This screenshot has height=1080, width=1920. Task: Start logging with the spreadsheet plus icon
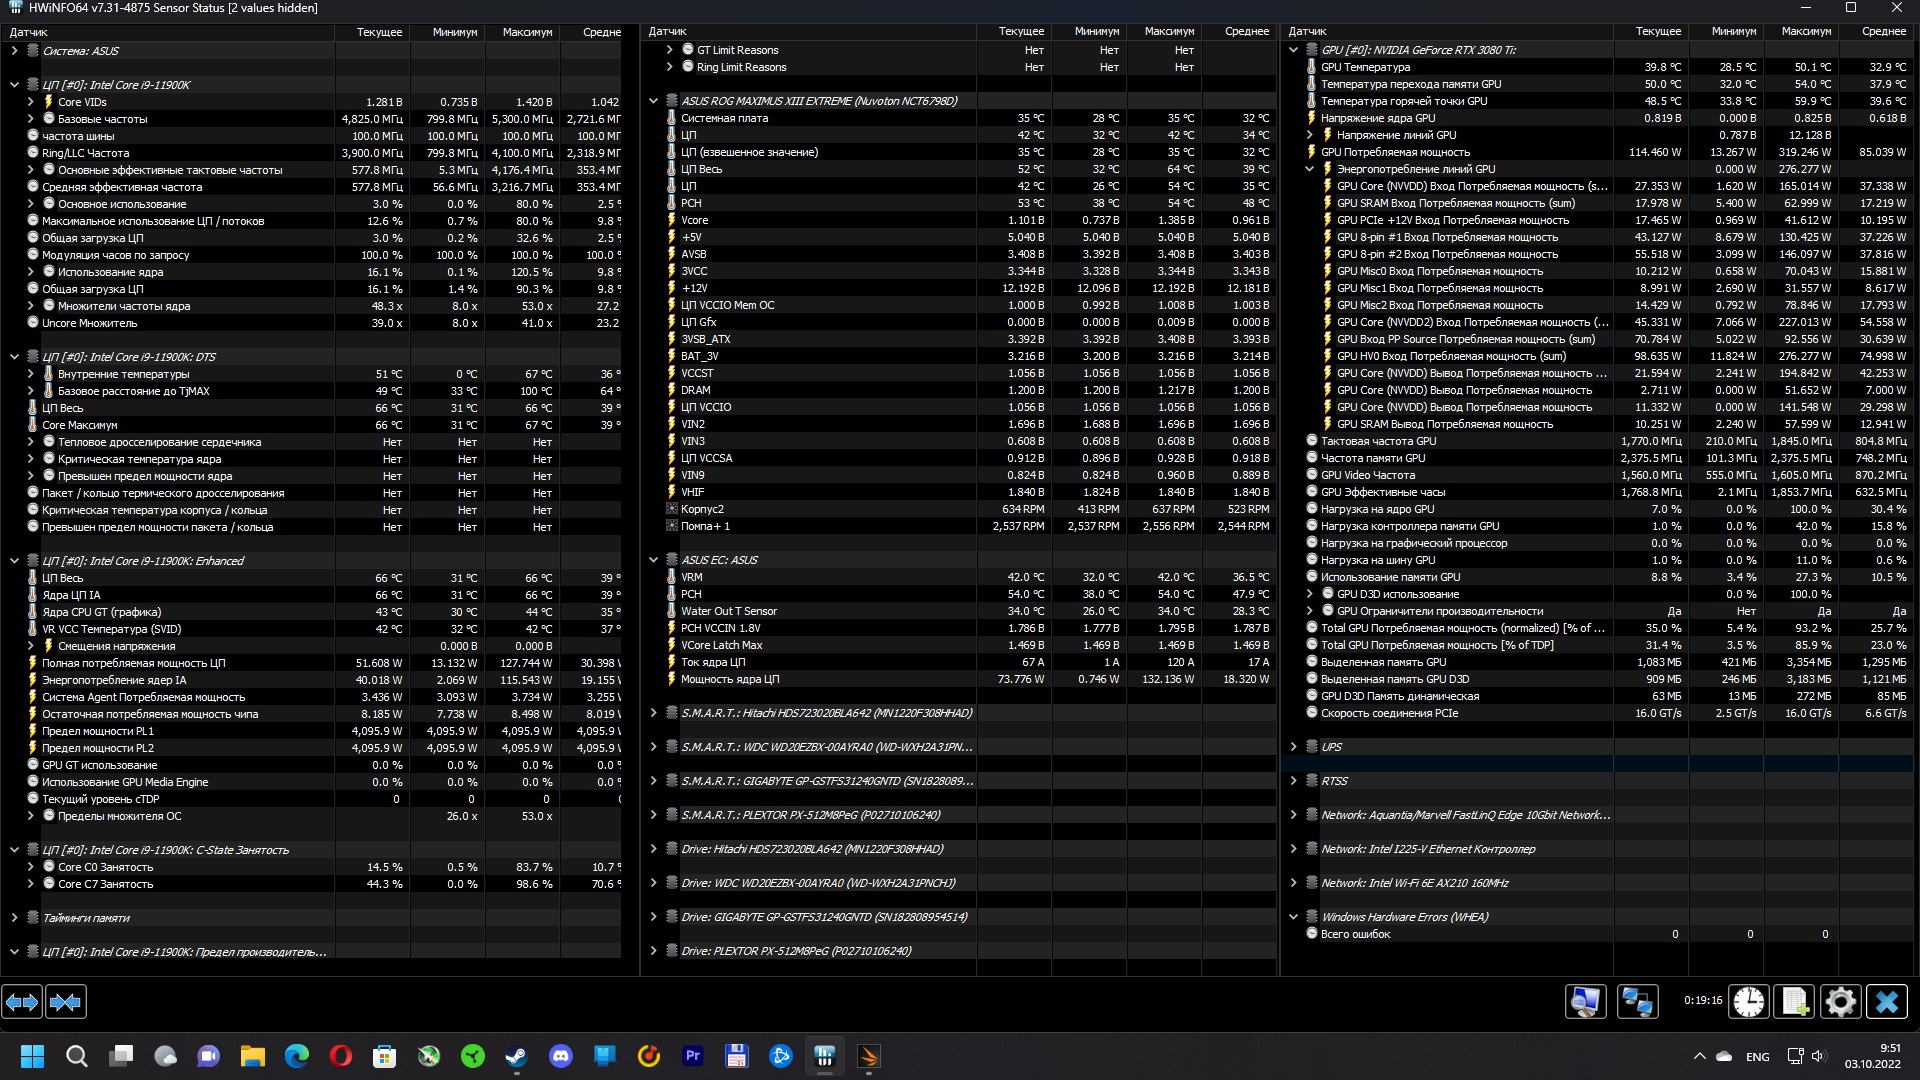1795,1001
